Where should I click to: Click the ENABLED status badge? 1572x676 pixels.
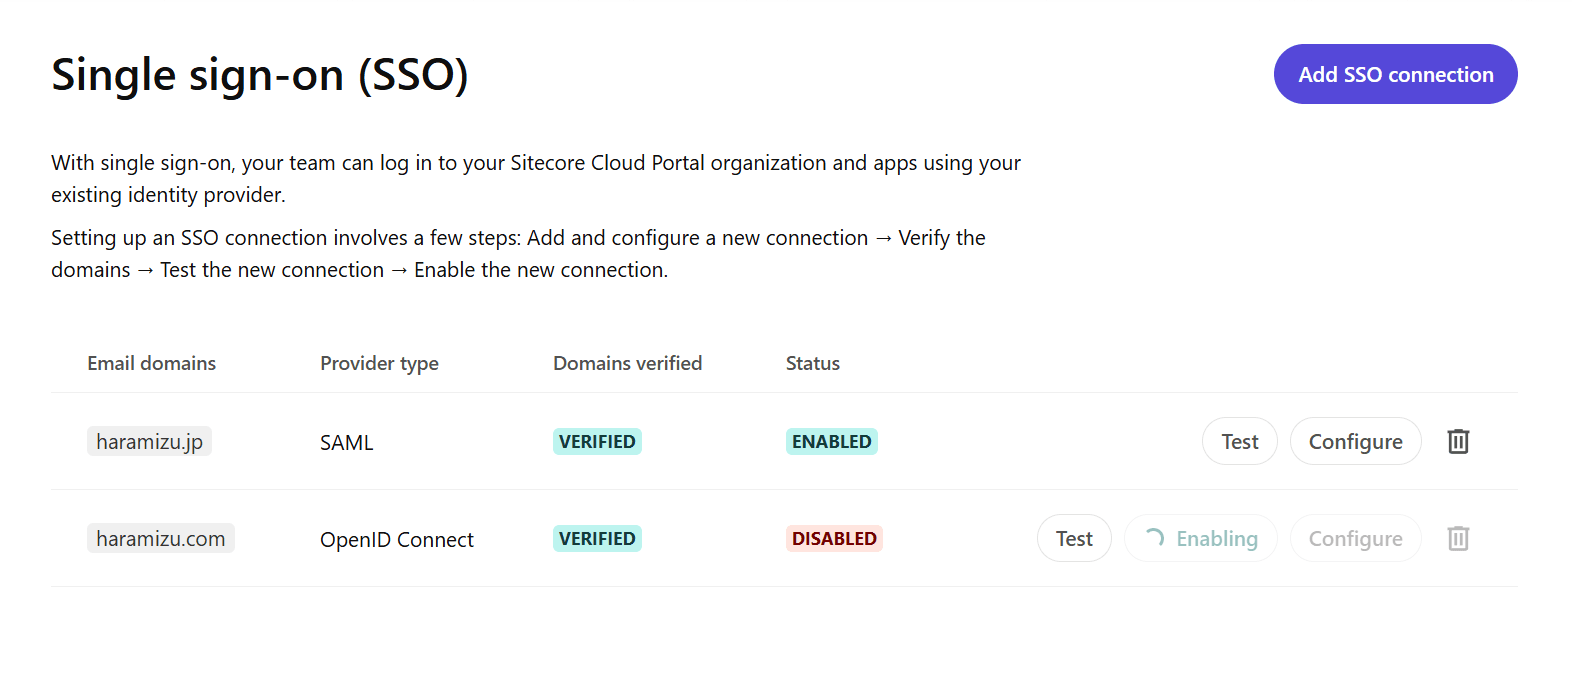pyautogui.click(x=831, y=441)
